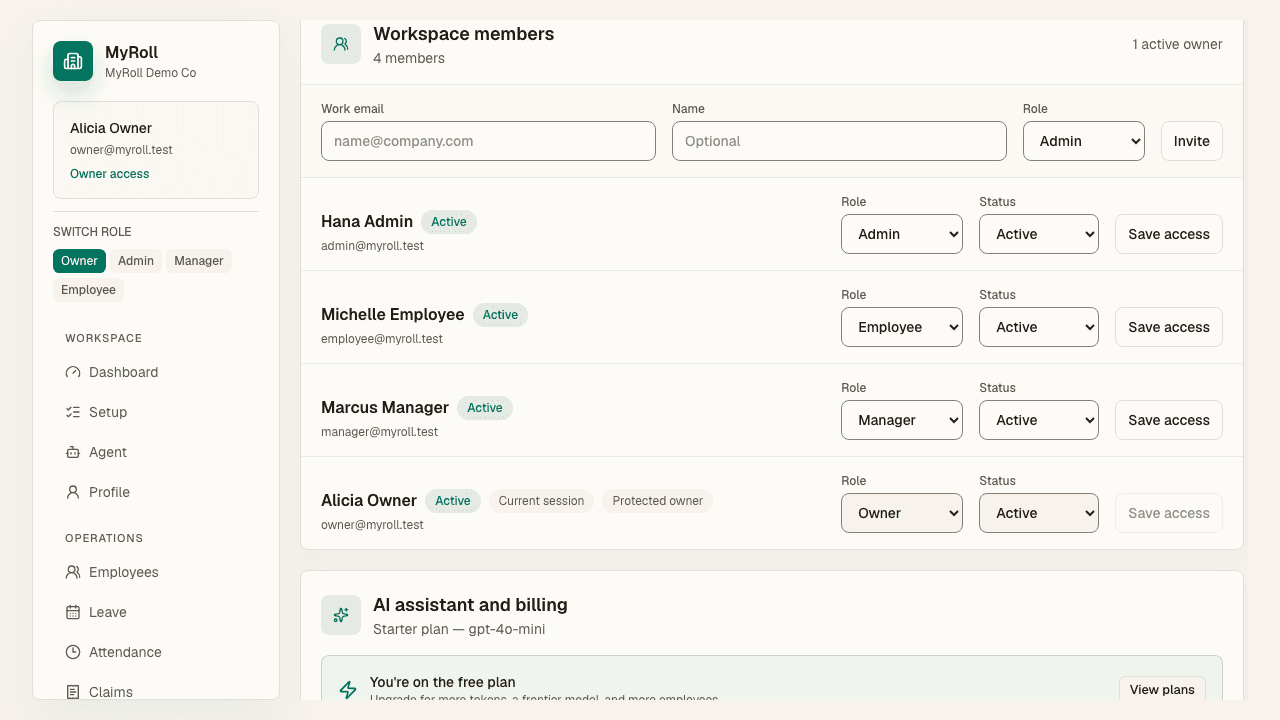The image size is (1280, 720).
Task: Click the Starter plan — gpt-4o-mini text
Action: coord(459,629)
